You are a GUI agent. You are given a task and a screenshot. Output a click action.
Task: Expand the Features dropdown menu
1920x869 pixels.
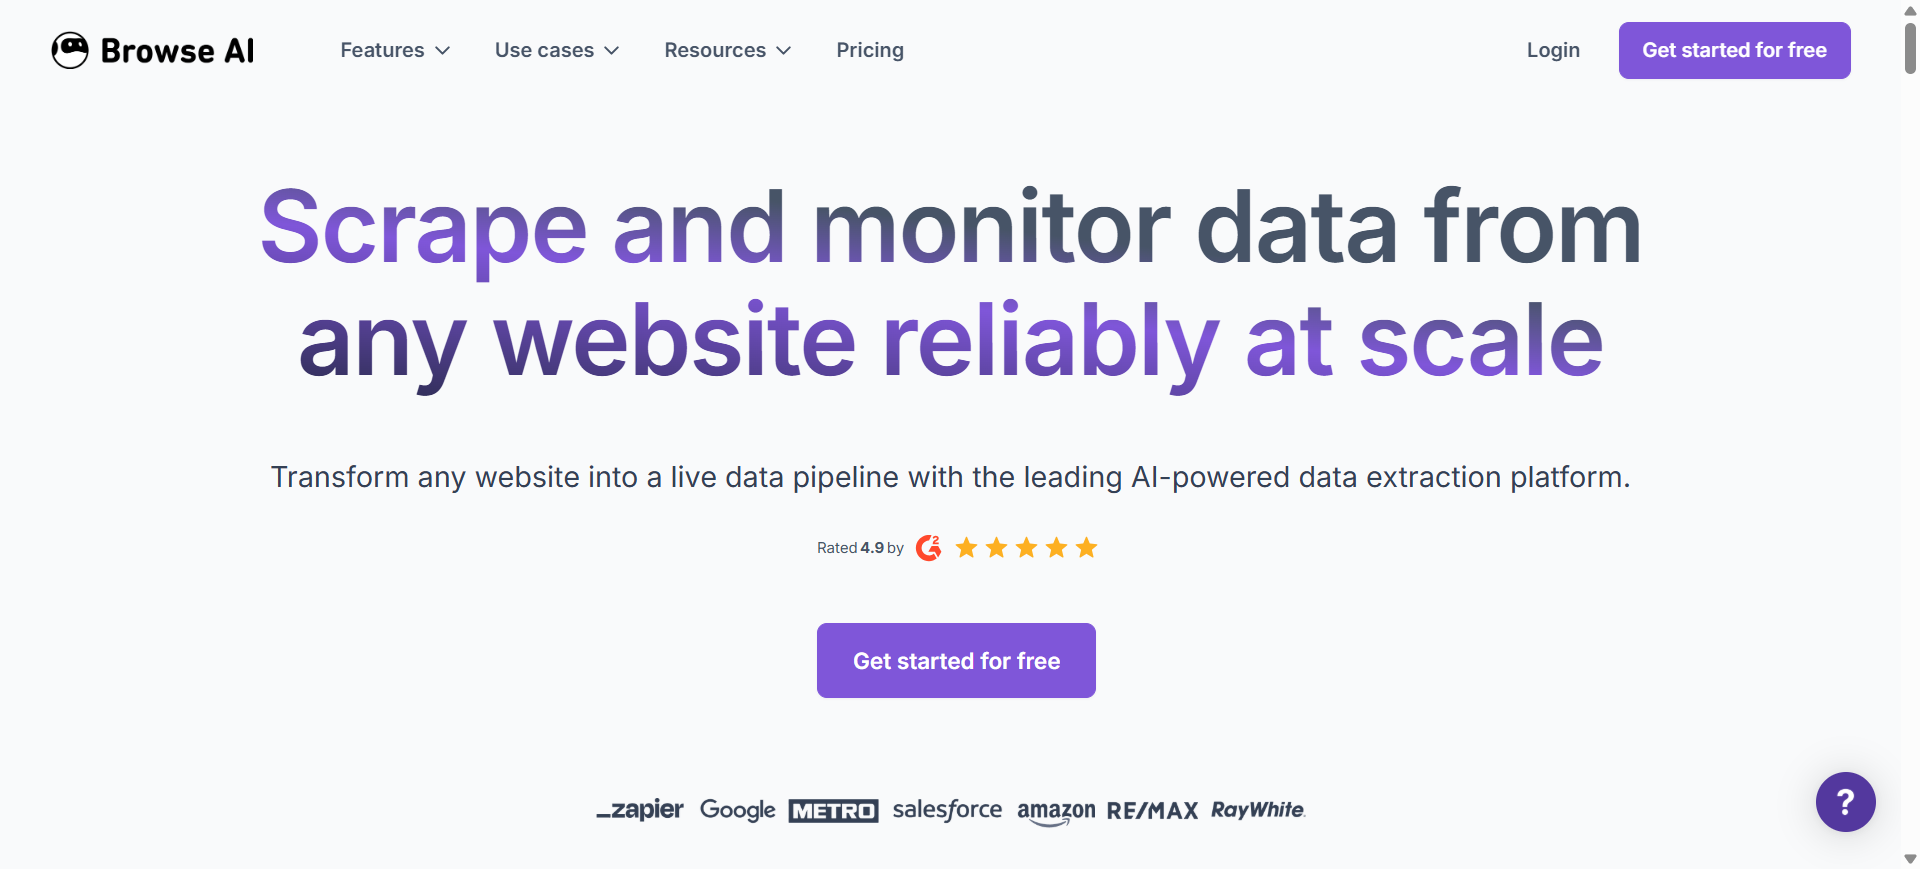pyautogui.click(x=395, y=50)
